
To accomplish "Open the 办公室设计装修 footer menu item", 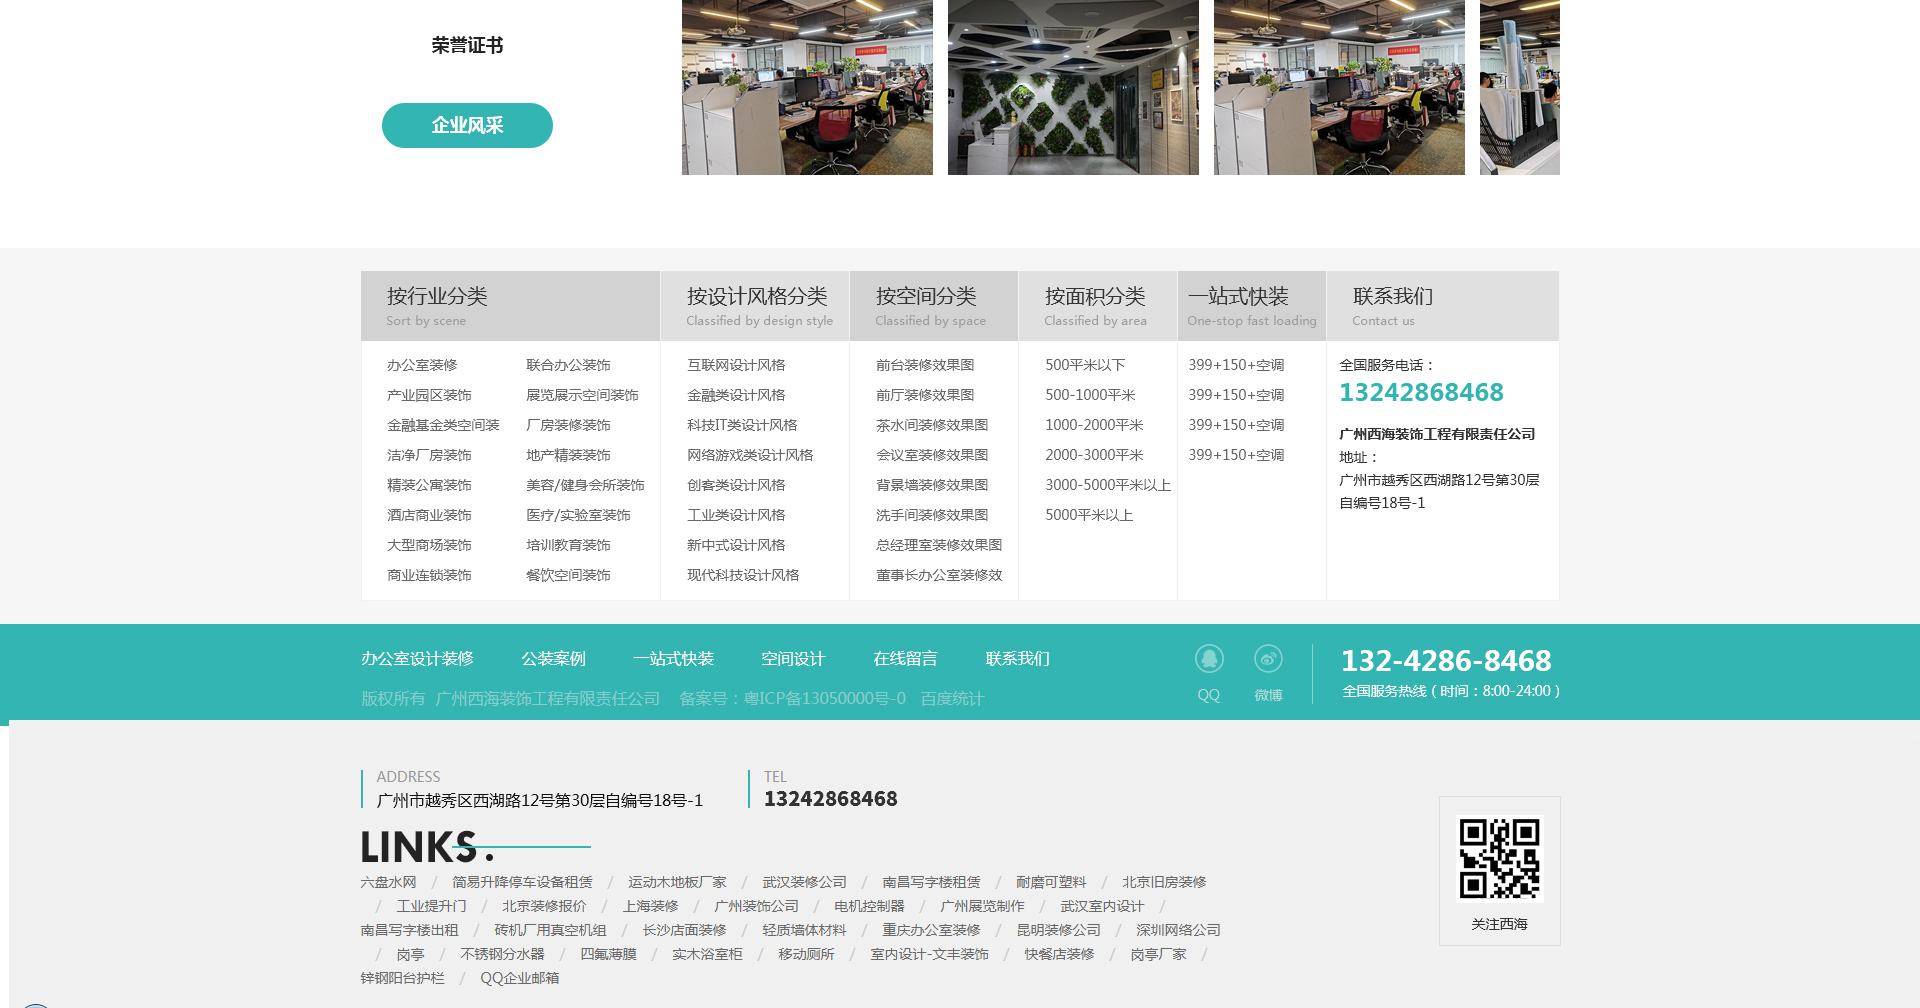I will point(417,659).
